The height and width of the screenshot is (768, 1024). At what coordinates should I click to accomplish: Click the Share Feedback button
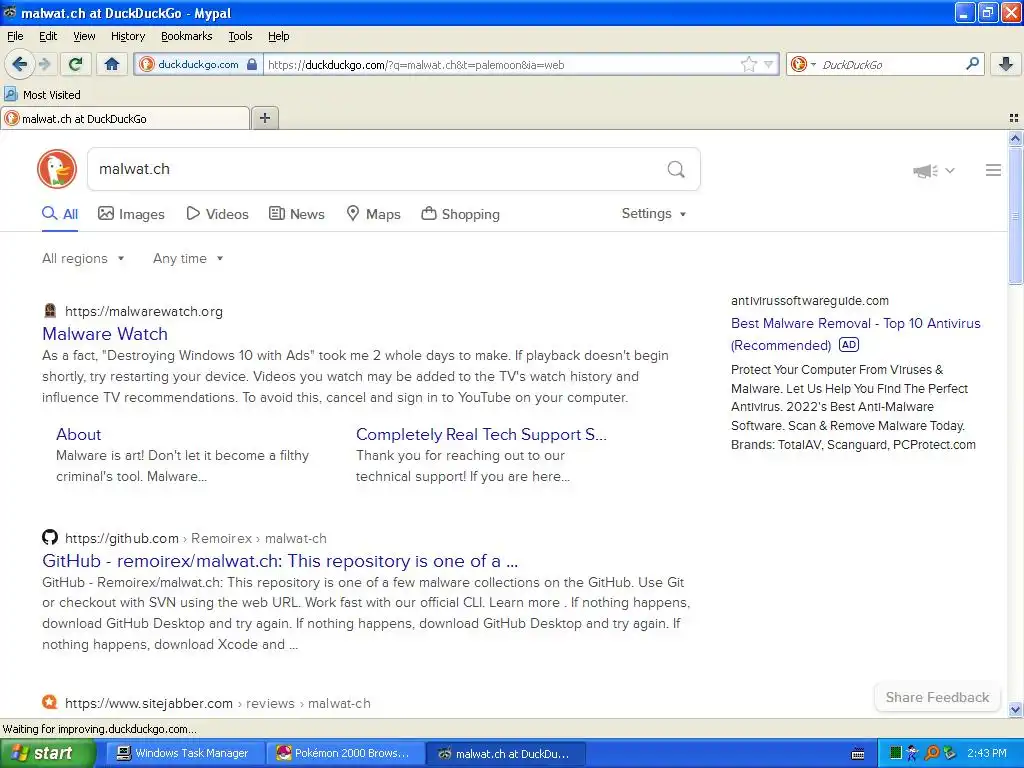(937, 697)
